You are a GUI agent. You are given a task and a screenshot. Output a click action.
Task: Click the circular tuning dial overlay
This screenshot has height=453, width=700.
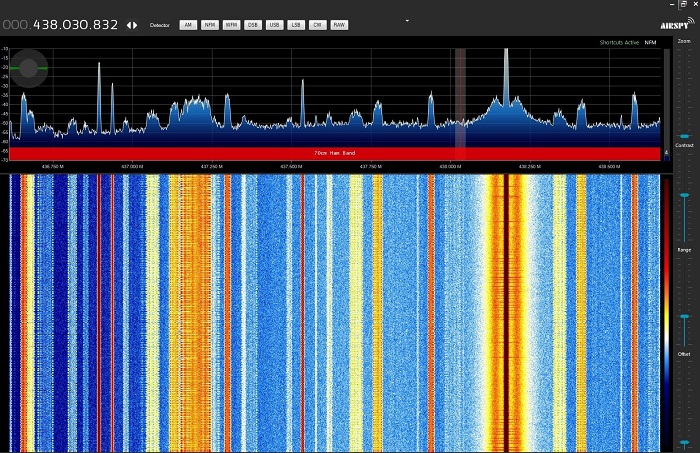[29, 68]
